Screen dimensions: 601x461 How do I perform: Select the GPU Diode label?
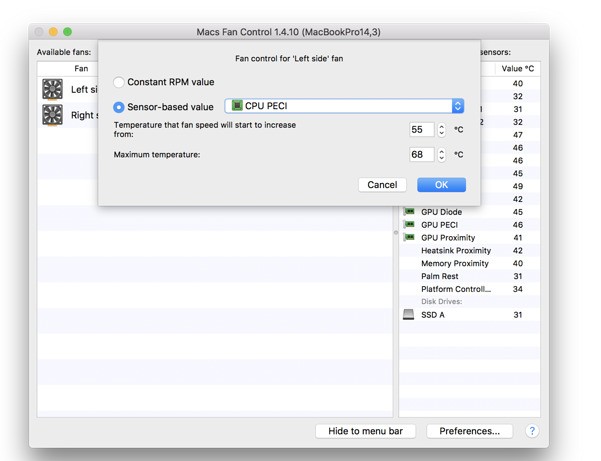tap(441, 212)
